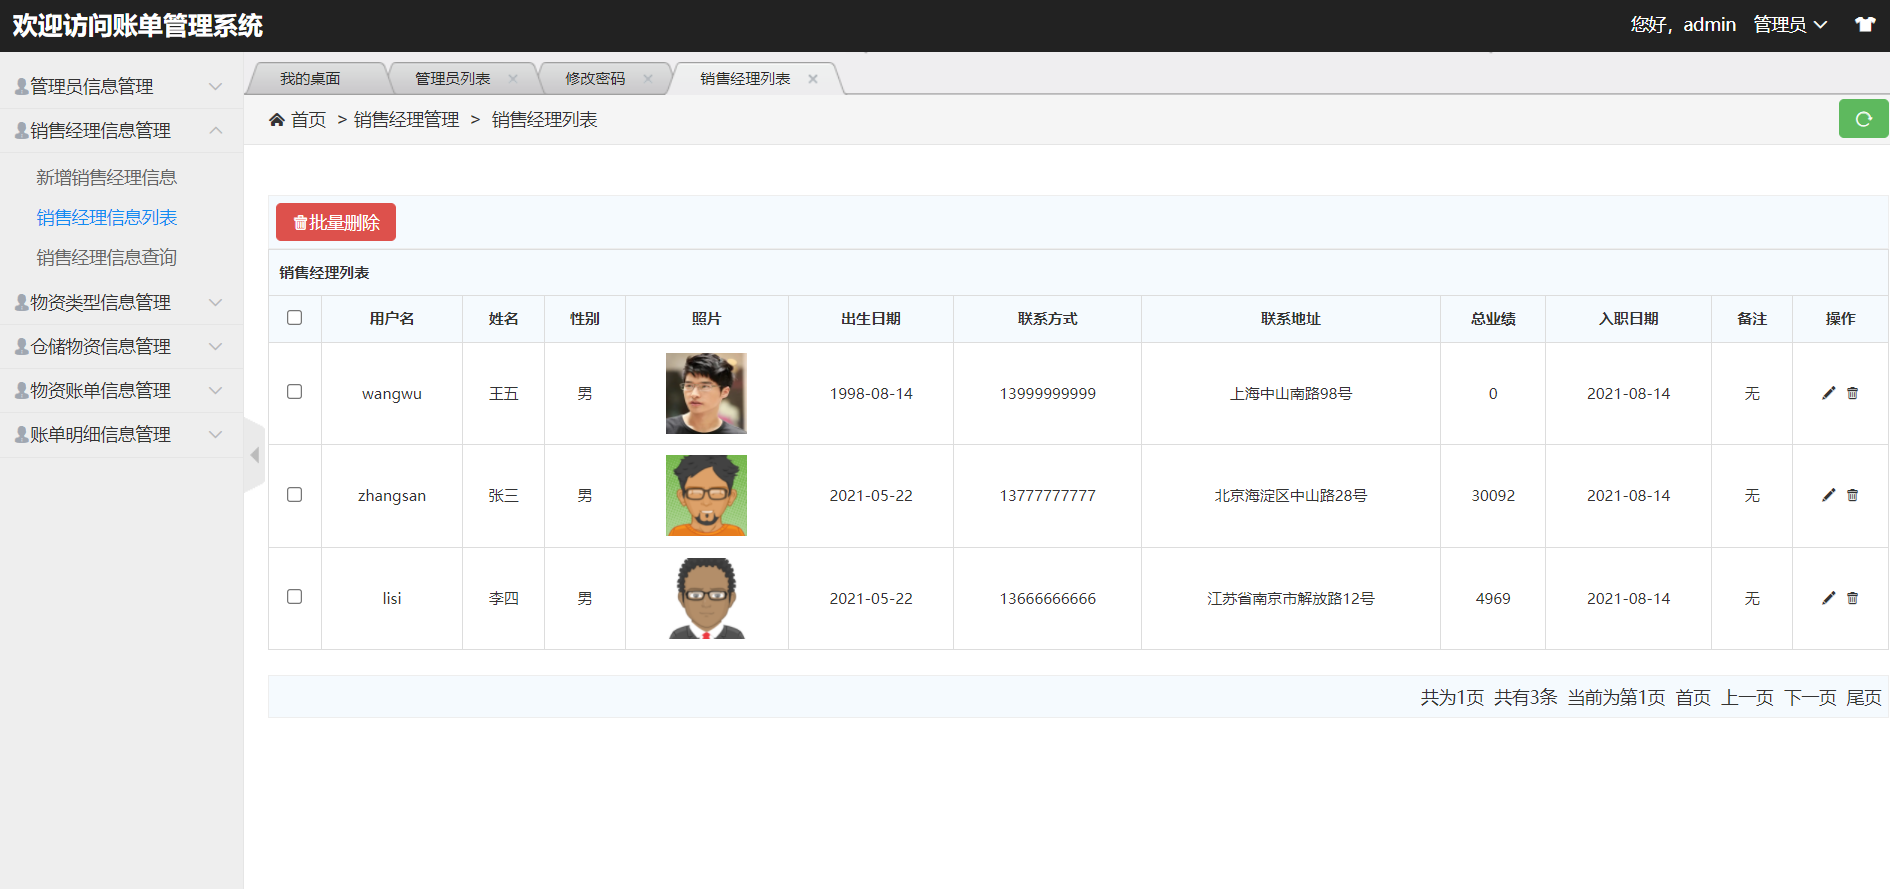Click the address 上海中山南路98号
1890x889 pixels.
pos(1290,393)
